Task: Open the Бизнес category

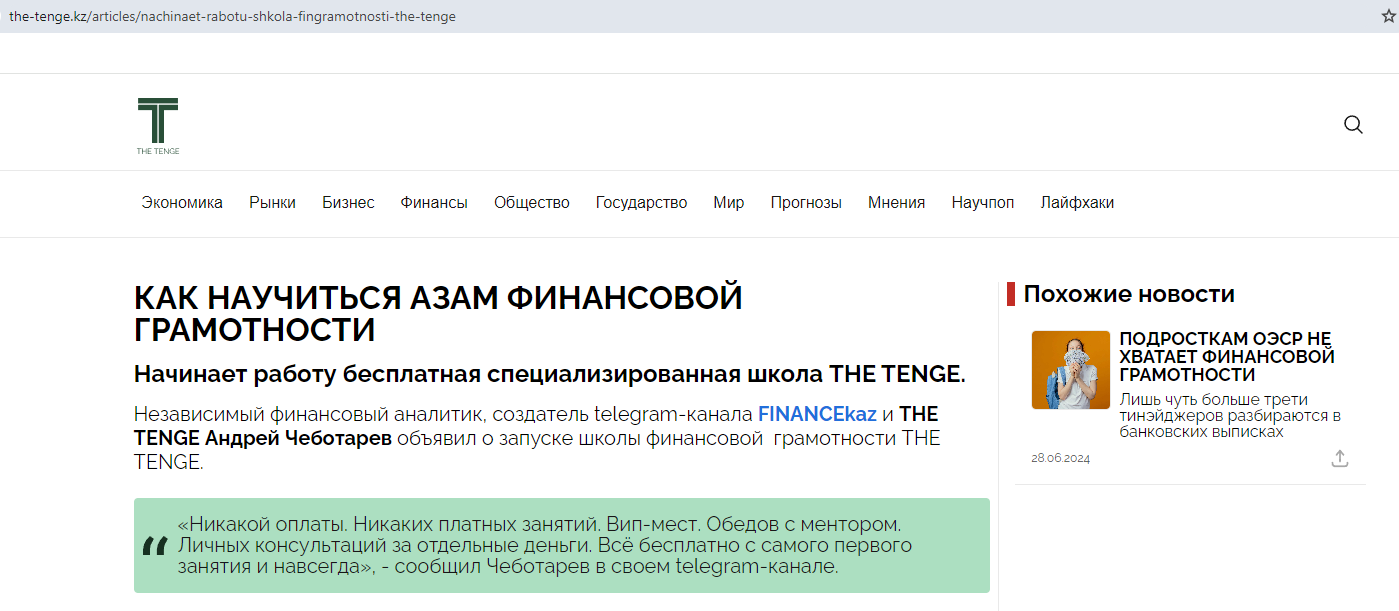Action: 348,203
